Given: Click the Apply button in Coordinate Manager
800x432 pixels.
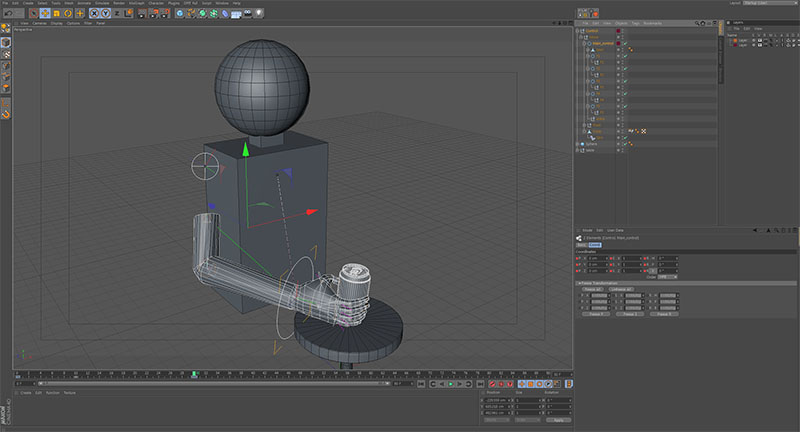Looking at the screenshot, I should [x=559, y=420].
